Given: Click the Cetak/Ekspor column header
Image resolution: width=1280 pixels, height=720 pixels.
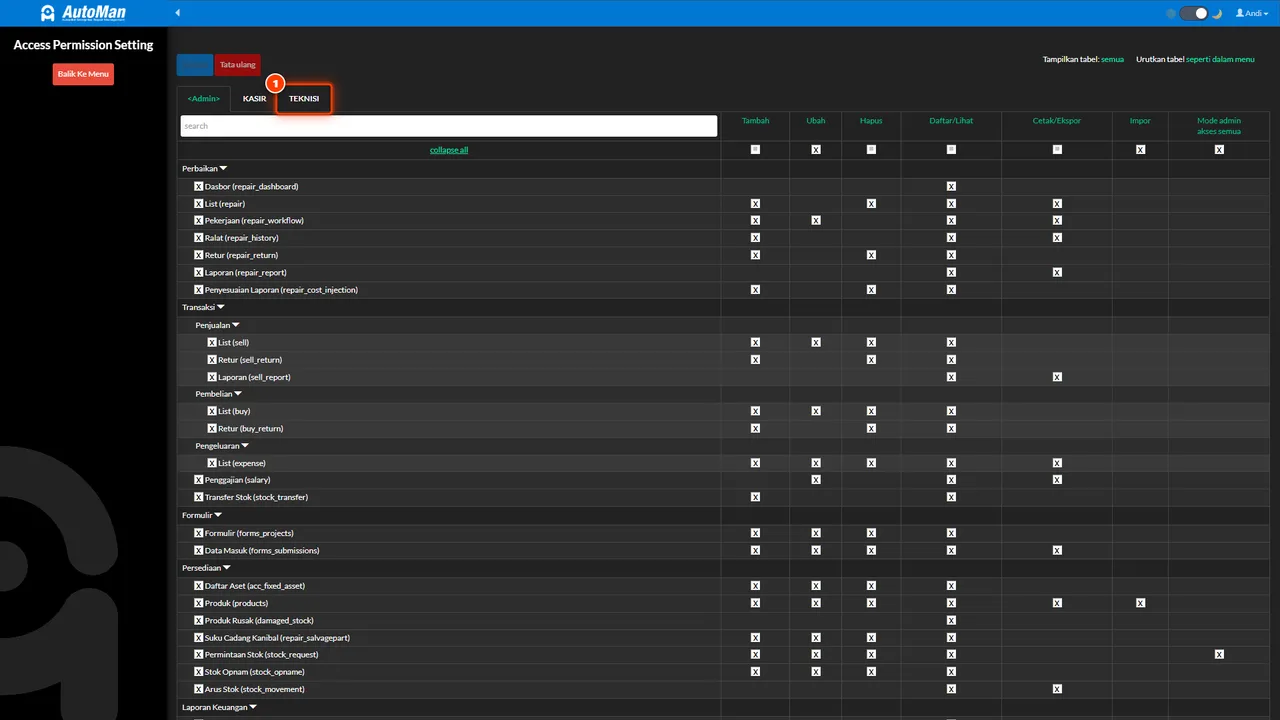Looking at the screenshot, I should (1057, 121).
